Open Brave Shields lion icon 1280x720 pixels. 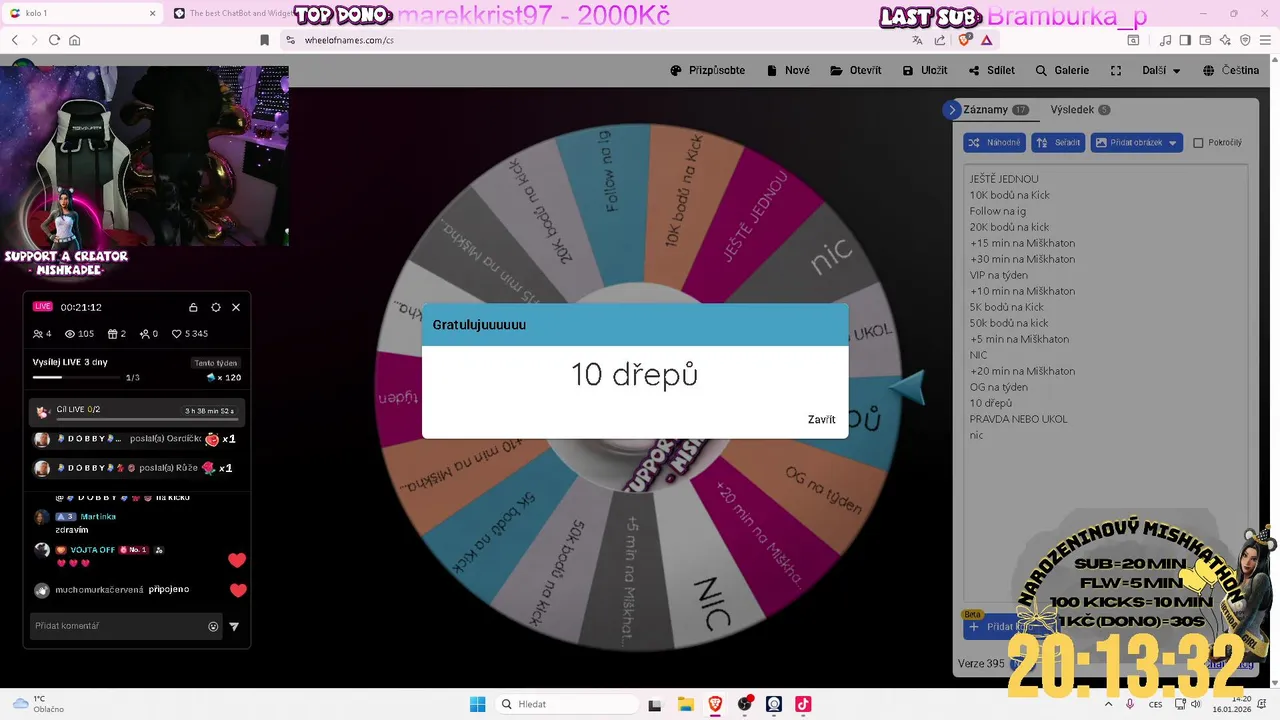pyautogui.click(x=965, y=40)
